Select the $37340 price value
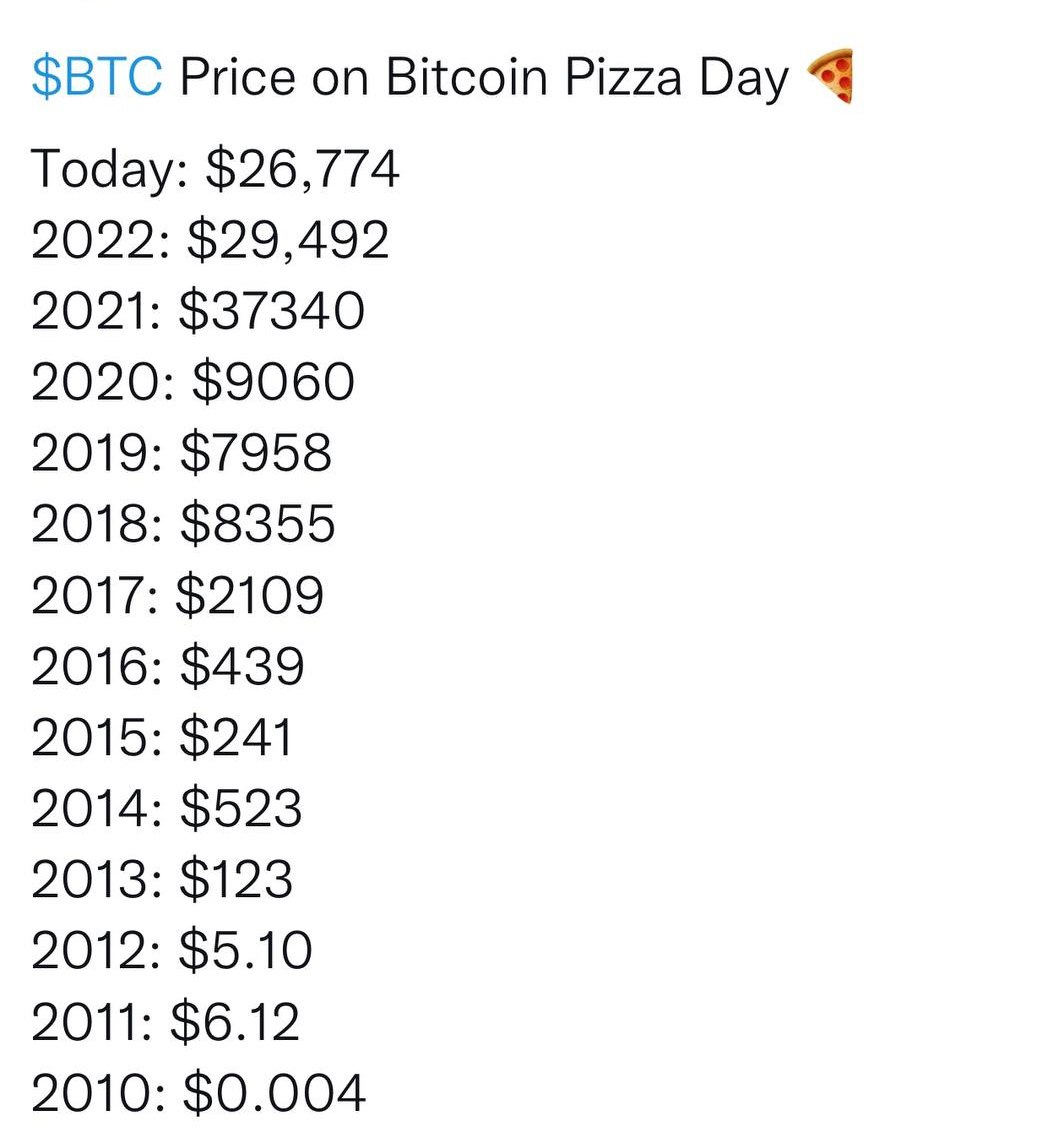This screenshot has height=1138, width=1040. click(272, 310)
